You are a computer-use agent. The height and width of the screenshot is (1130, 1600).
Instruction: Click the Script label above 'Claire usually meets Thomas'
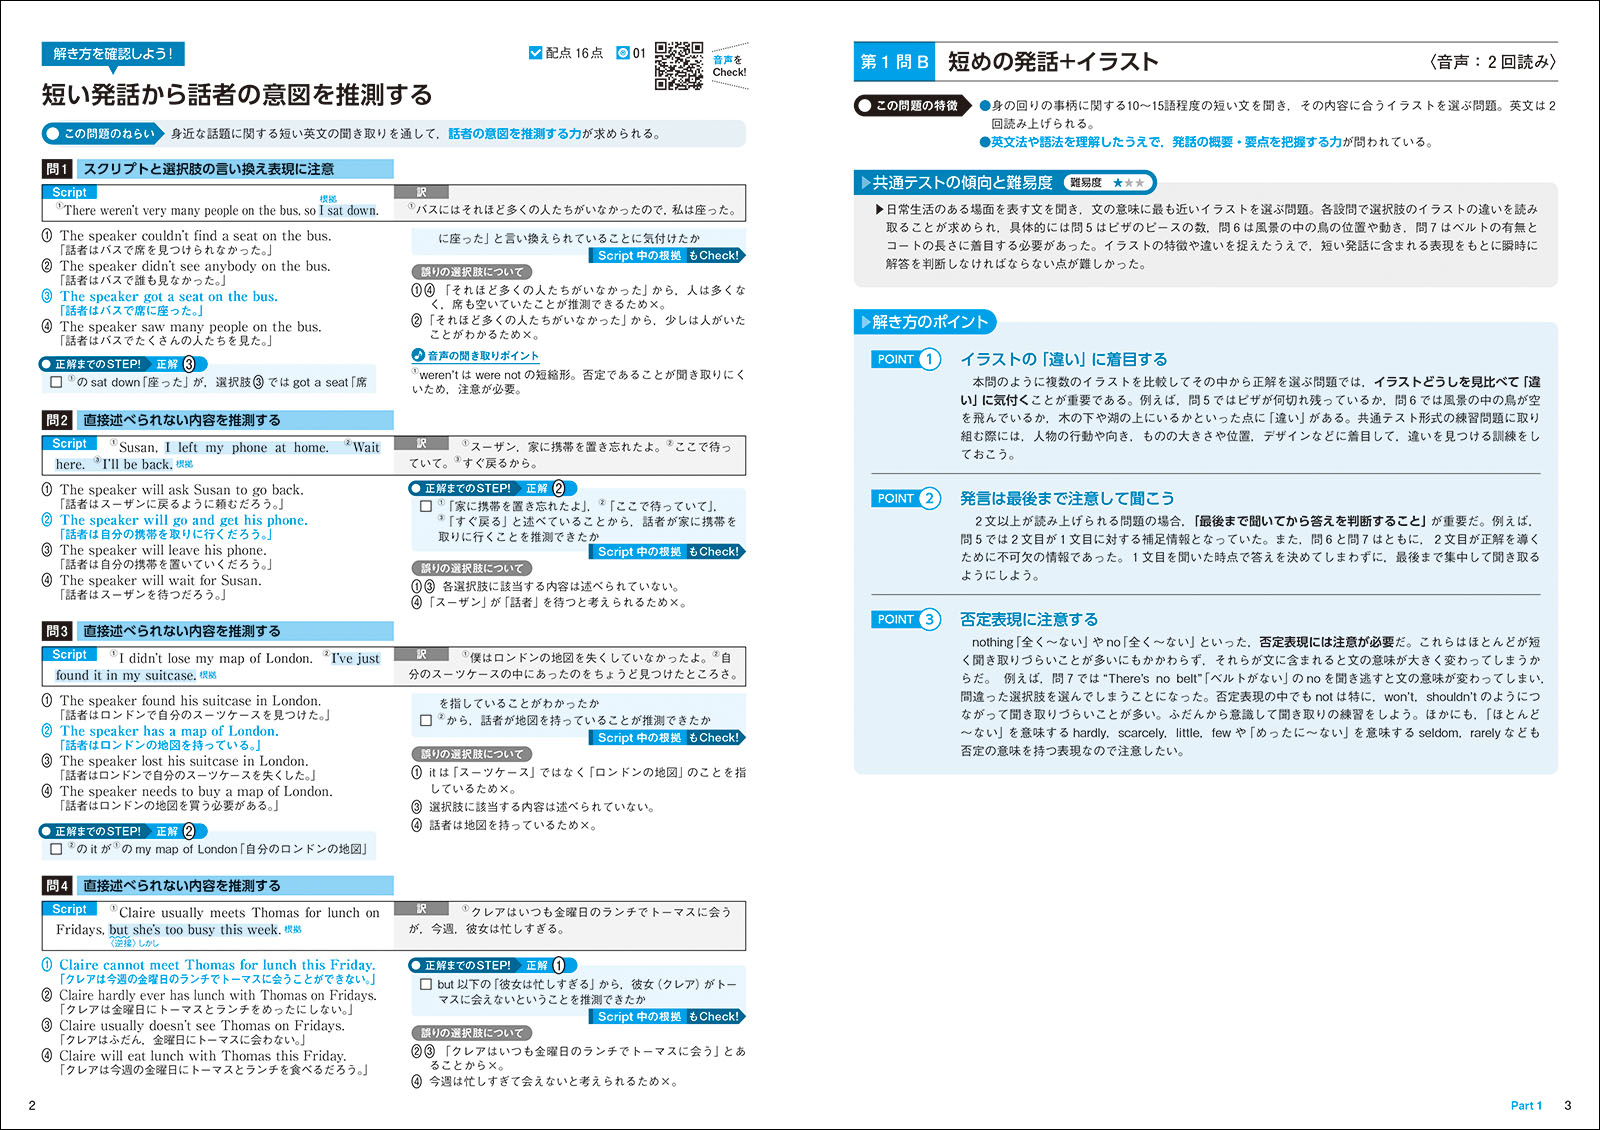click(69, 909)
